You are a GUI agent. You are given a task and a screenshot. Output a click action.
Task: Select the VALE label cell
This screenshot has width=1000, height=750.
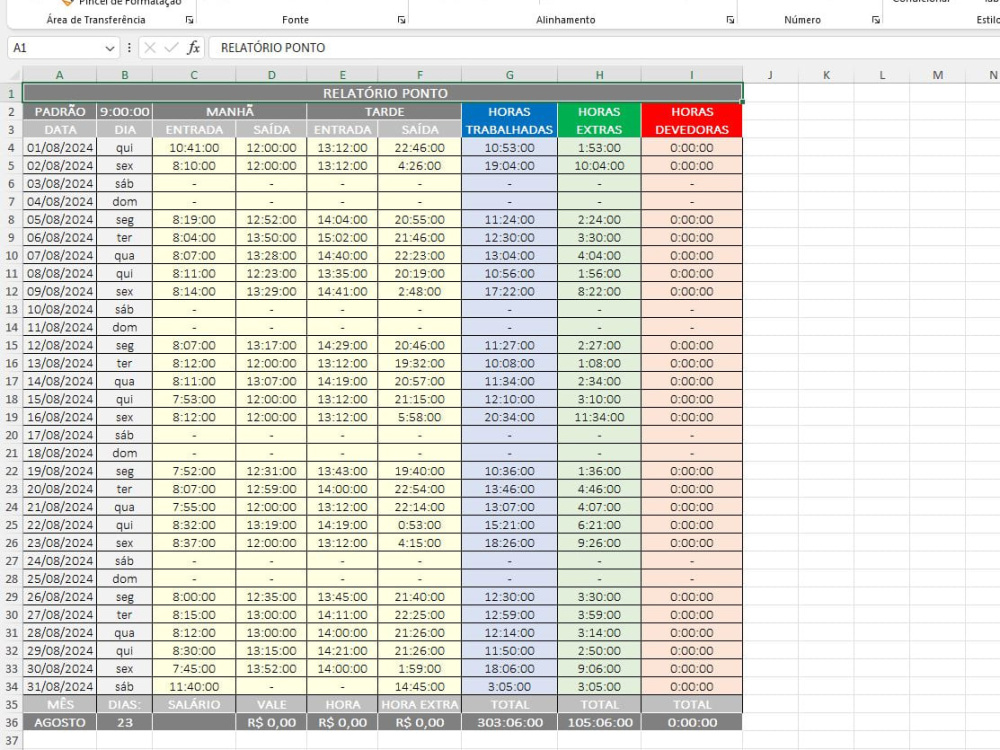271,705
